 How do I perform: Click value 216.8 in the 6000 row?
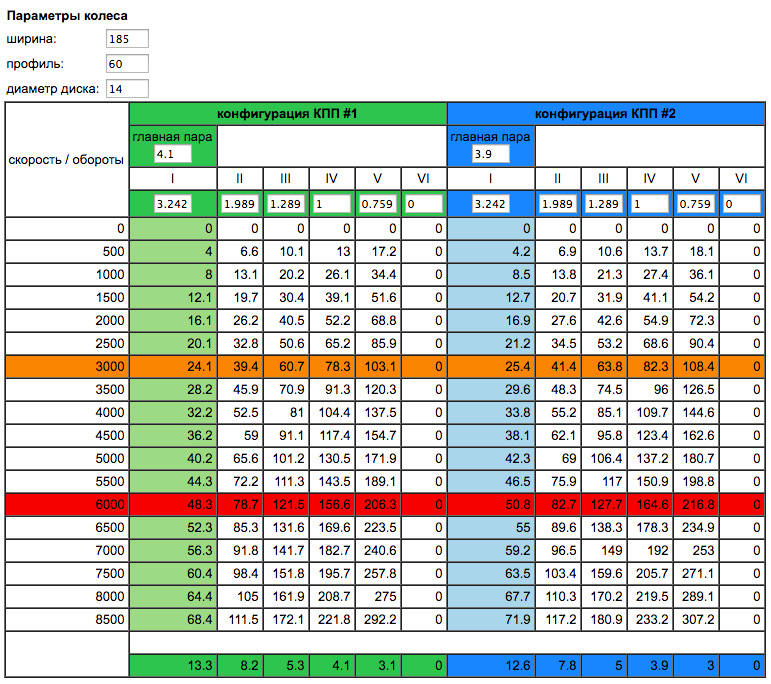[x=698, y=505]
